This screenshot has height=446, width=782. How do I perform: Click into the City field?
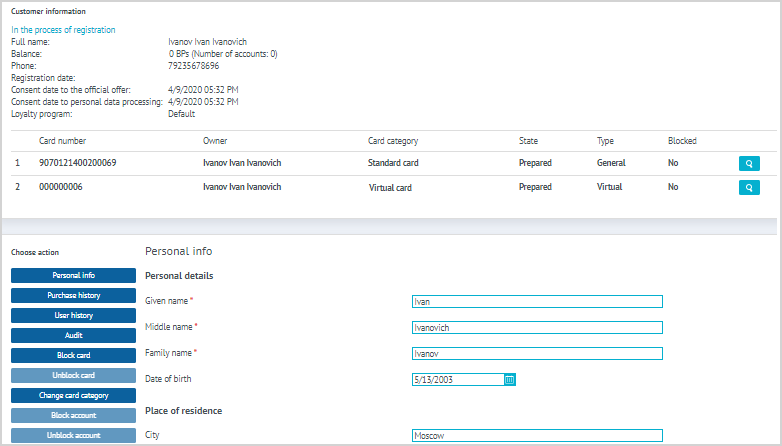(x=537, y=435)
